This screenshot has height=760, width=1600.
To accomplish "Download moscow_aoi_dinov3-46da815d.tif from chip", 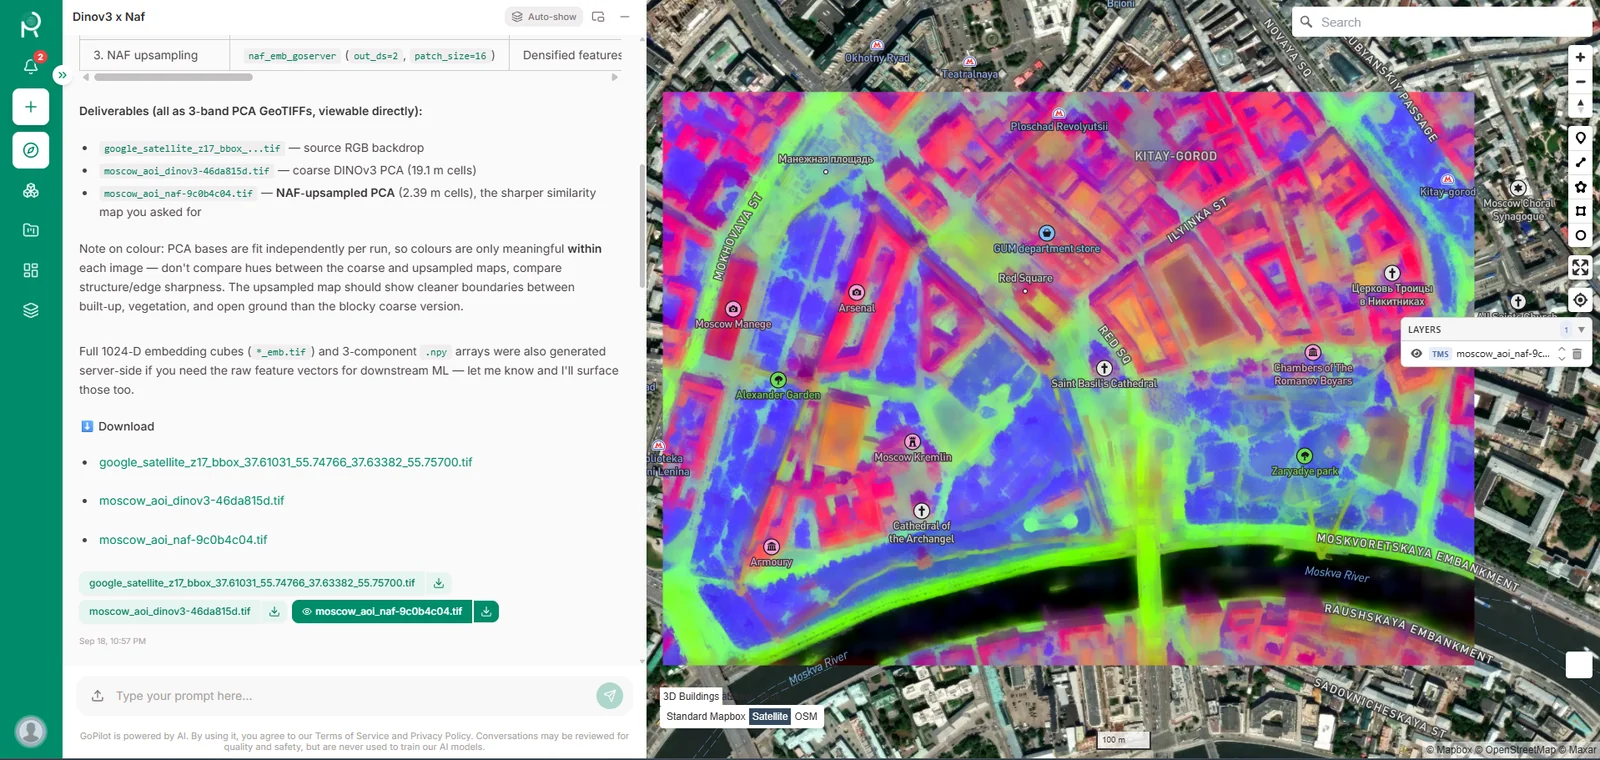I will (274, 611).
